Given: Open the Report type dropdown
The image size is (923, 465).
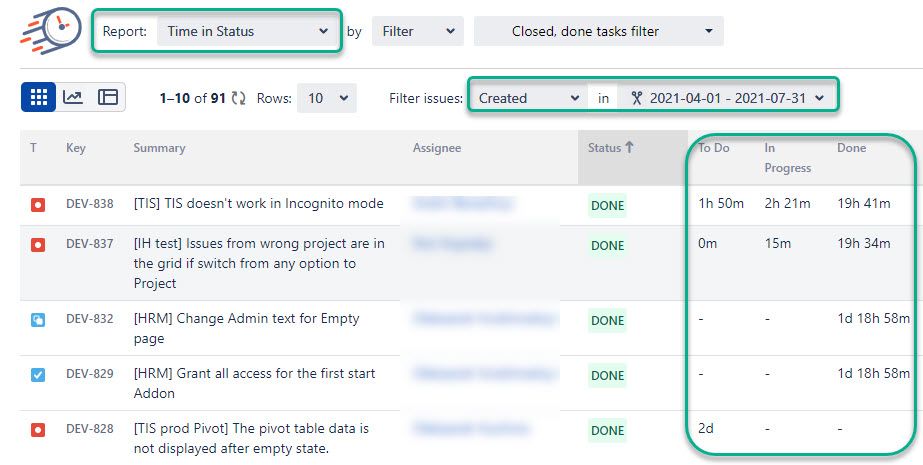Looking at the screenshot, I should pos(247,31).
